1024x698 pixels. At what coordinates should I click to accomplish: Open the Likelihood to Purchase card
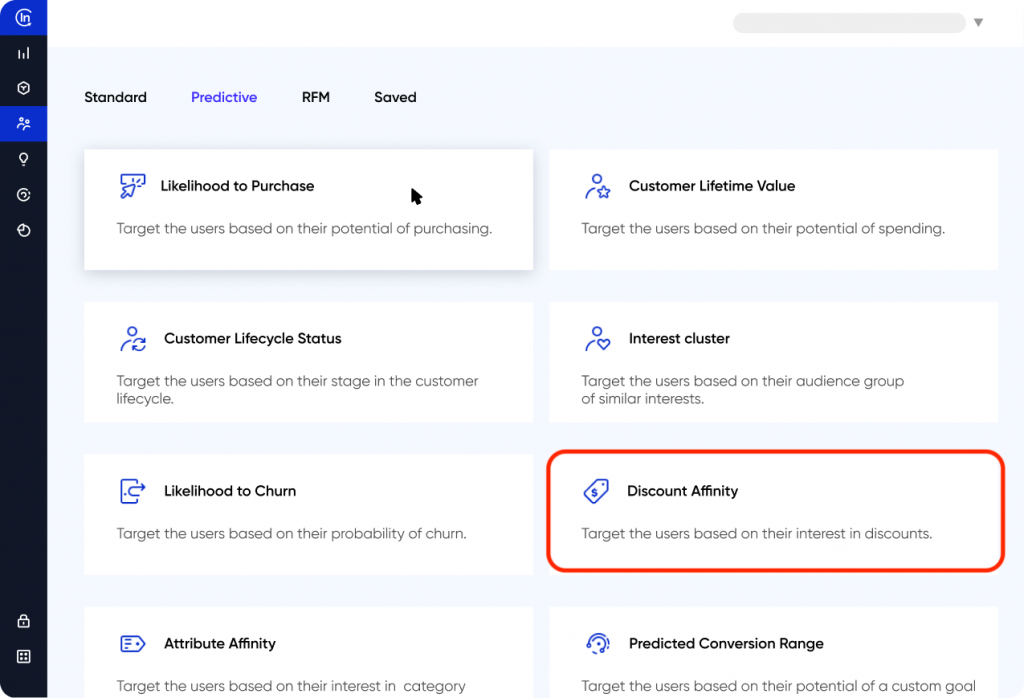click(308, 209)
